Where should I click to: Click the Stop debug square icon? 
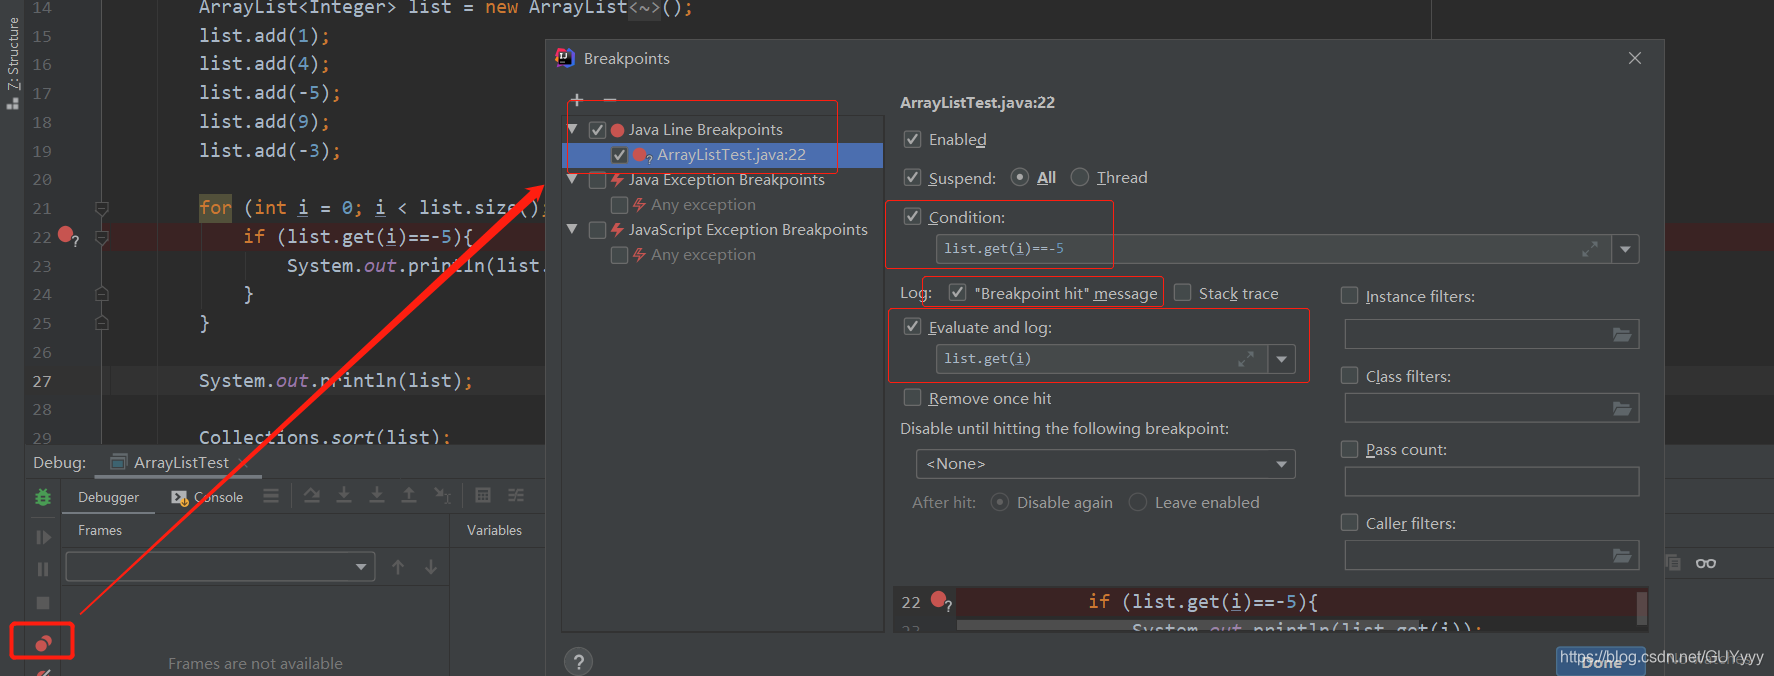(43, 603)
